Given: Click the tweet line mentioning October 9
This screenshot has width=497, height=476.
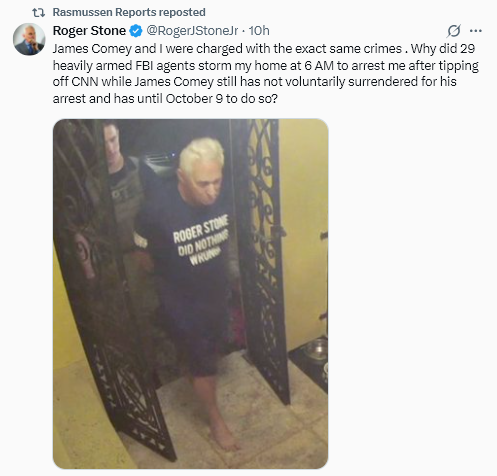Looking at the screenshot, I should [x=165, y=99].
